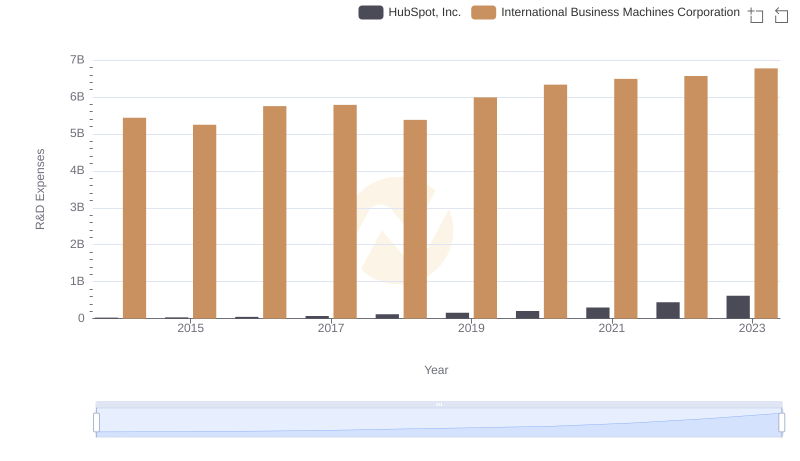Click the right data zoom slider handle
Image resolution: width=800 pixels, height=461 pixels.
click(x=782, y=423)
